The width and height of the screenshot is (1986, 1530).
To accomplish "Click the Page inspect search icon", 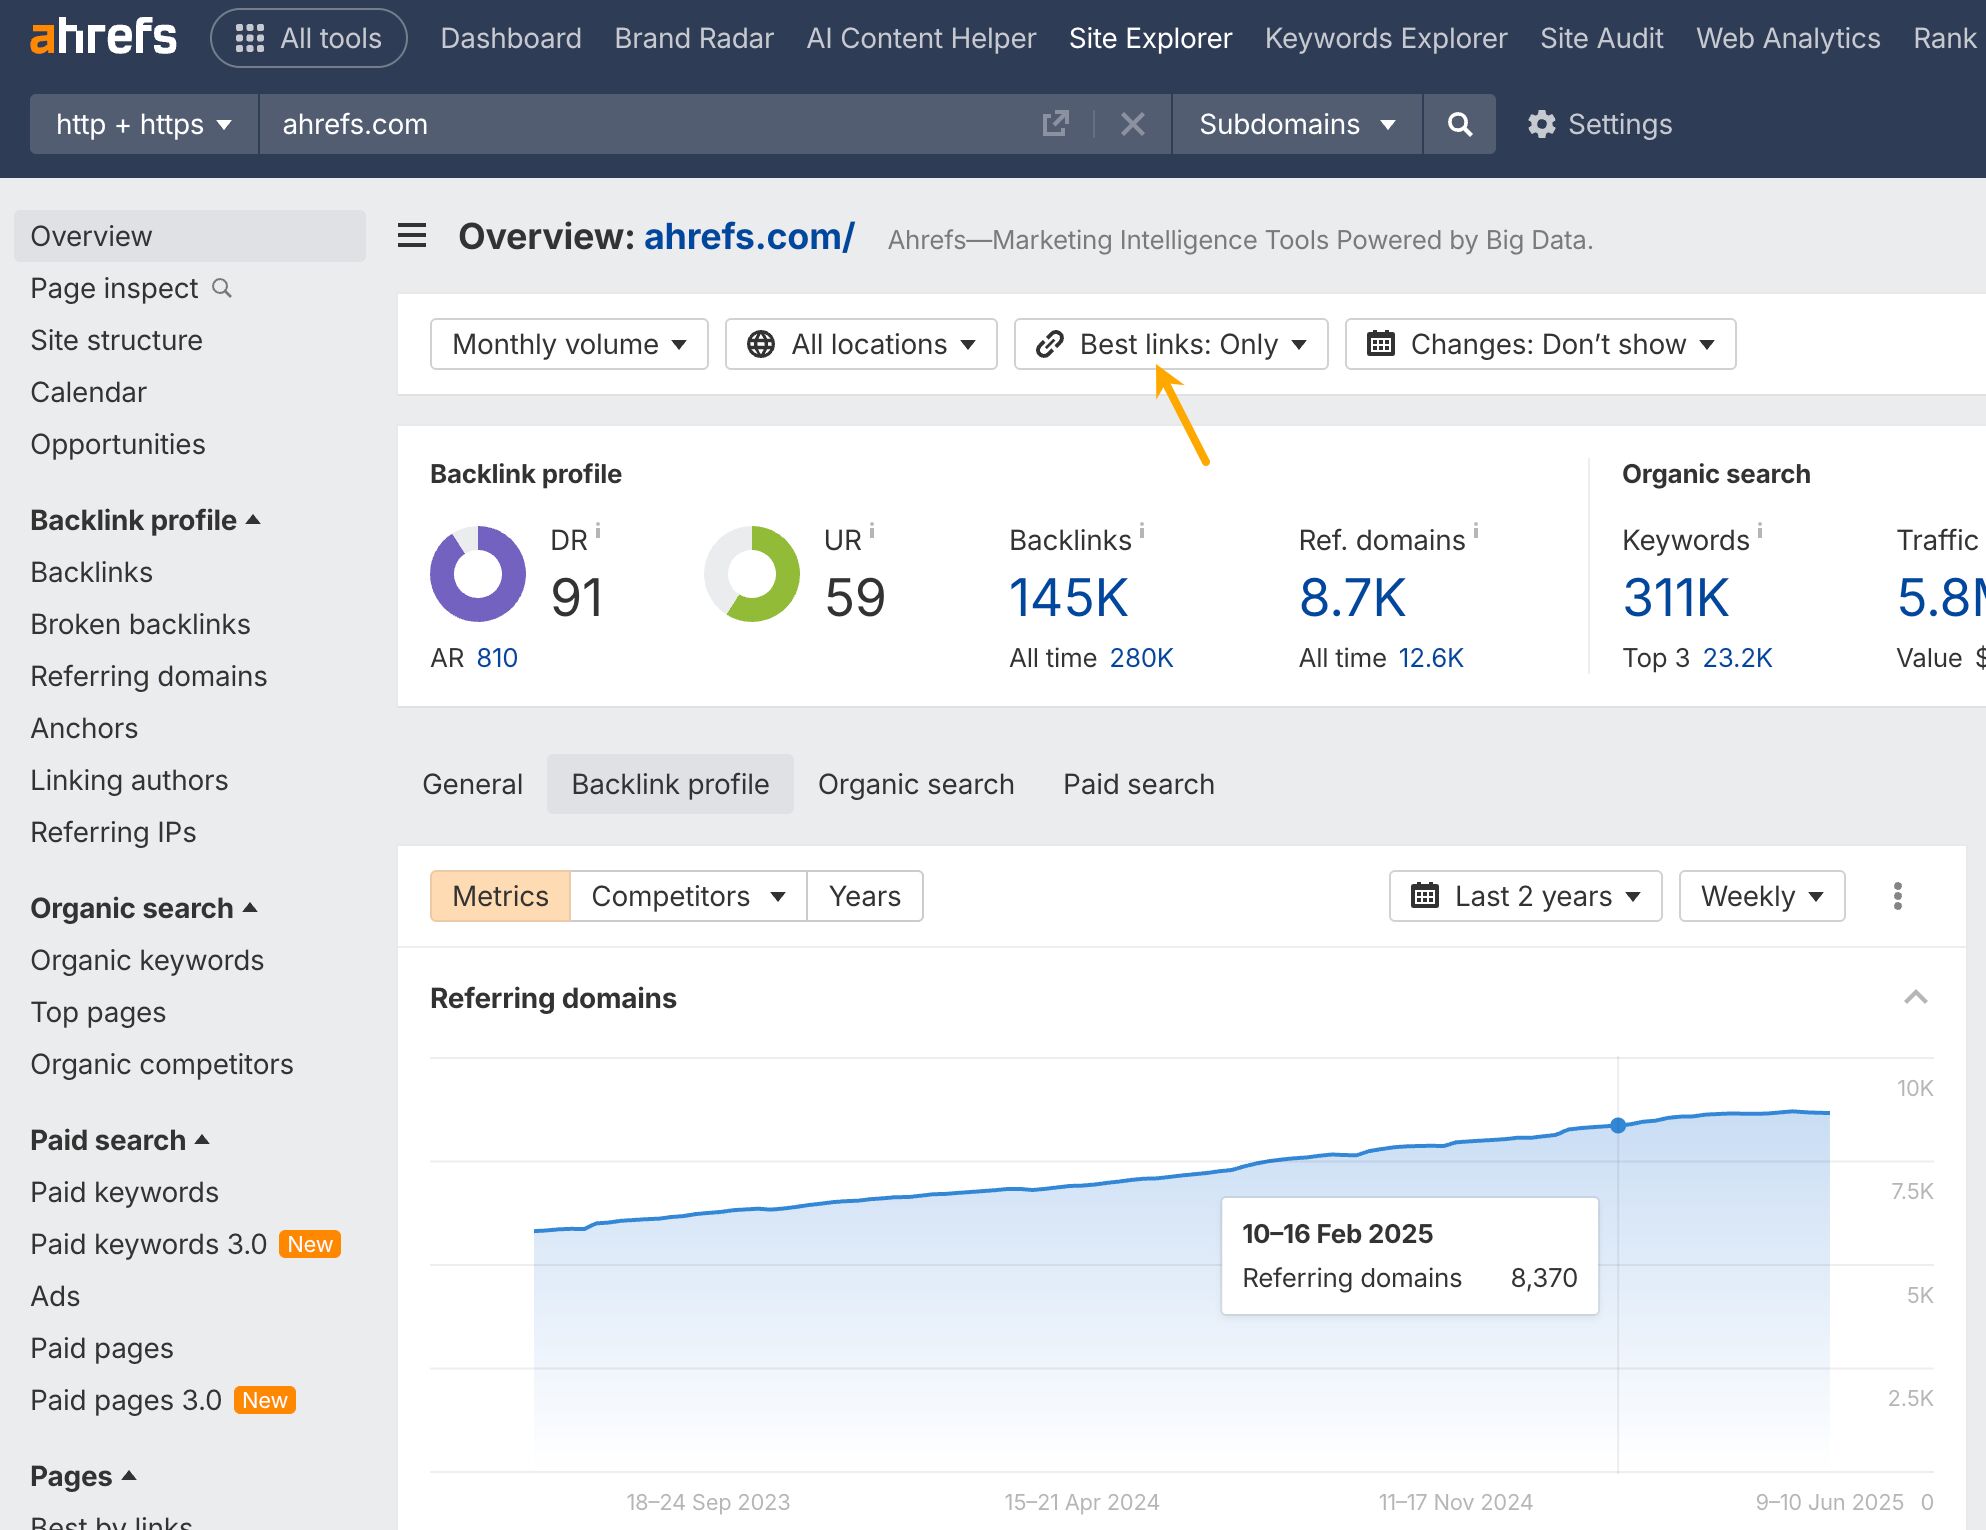I will click(x=222, y=288).
